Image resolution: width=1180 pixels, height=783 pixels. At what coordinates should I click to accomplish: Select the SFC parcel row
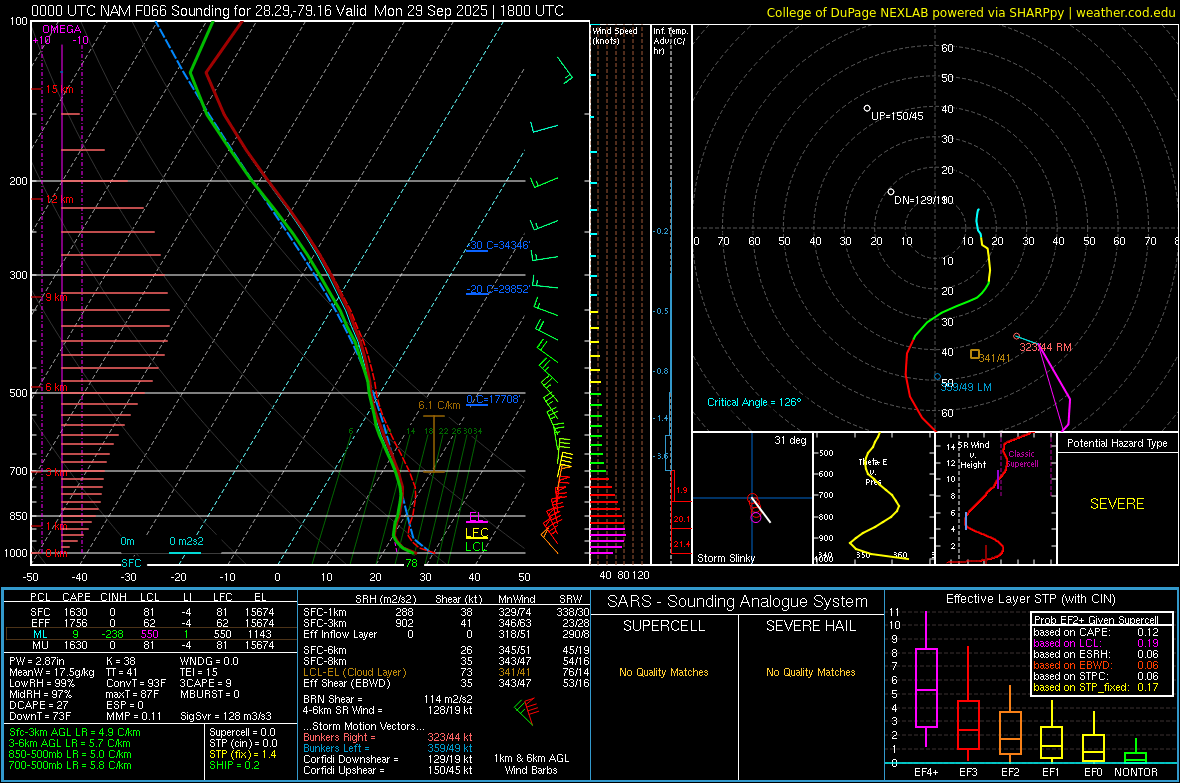[151, 612]
